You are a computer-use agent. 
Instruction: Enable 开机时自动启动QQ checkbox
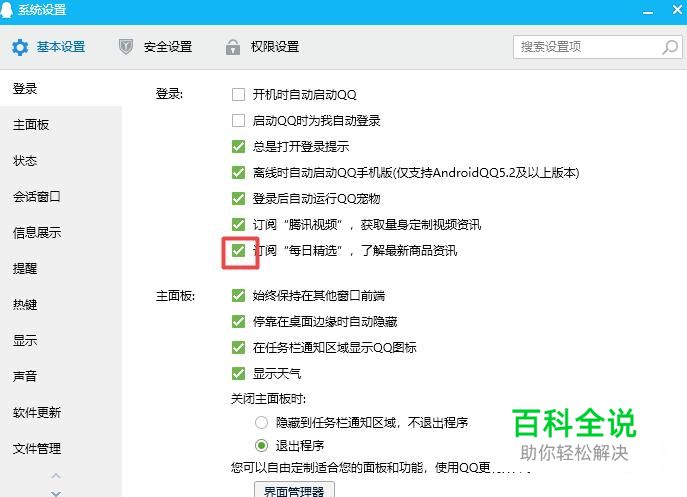click(238, 94)
